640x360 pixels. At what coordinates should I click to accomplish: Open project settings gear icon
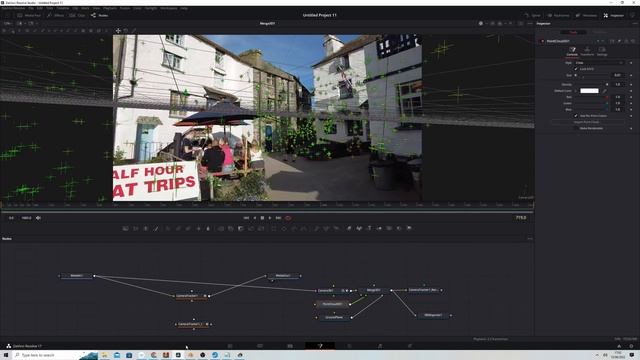(631, 346)
